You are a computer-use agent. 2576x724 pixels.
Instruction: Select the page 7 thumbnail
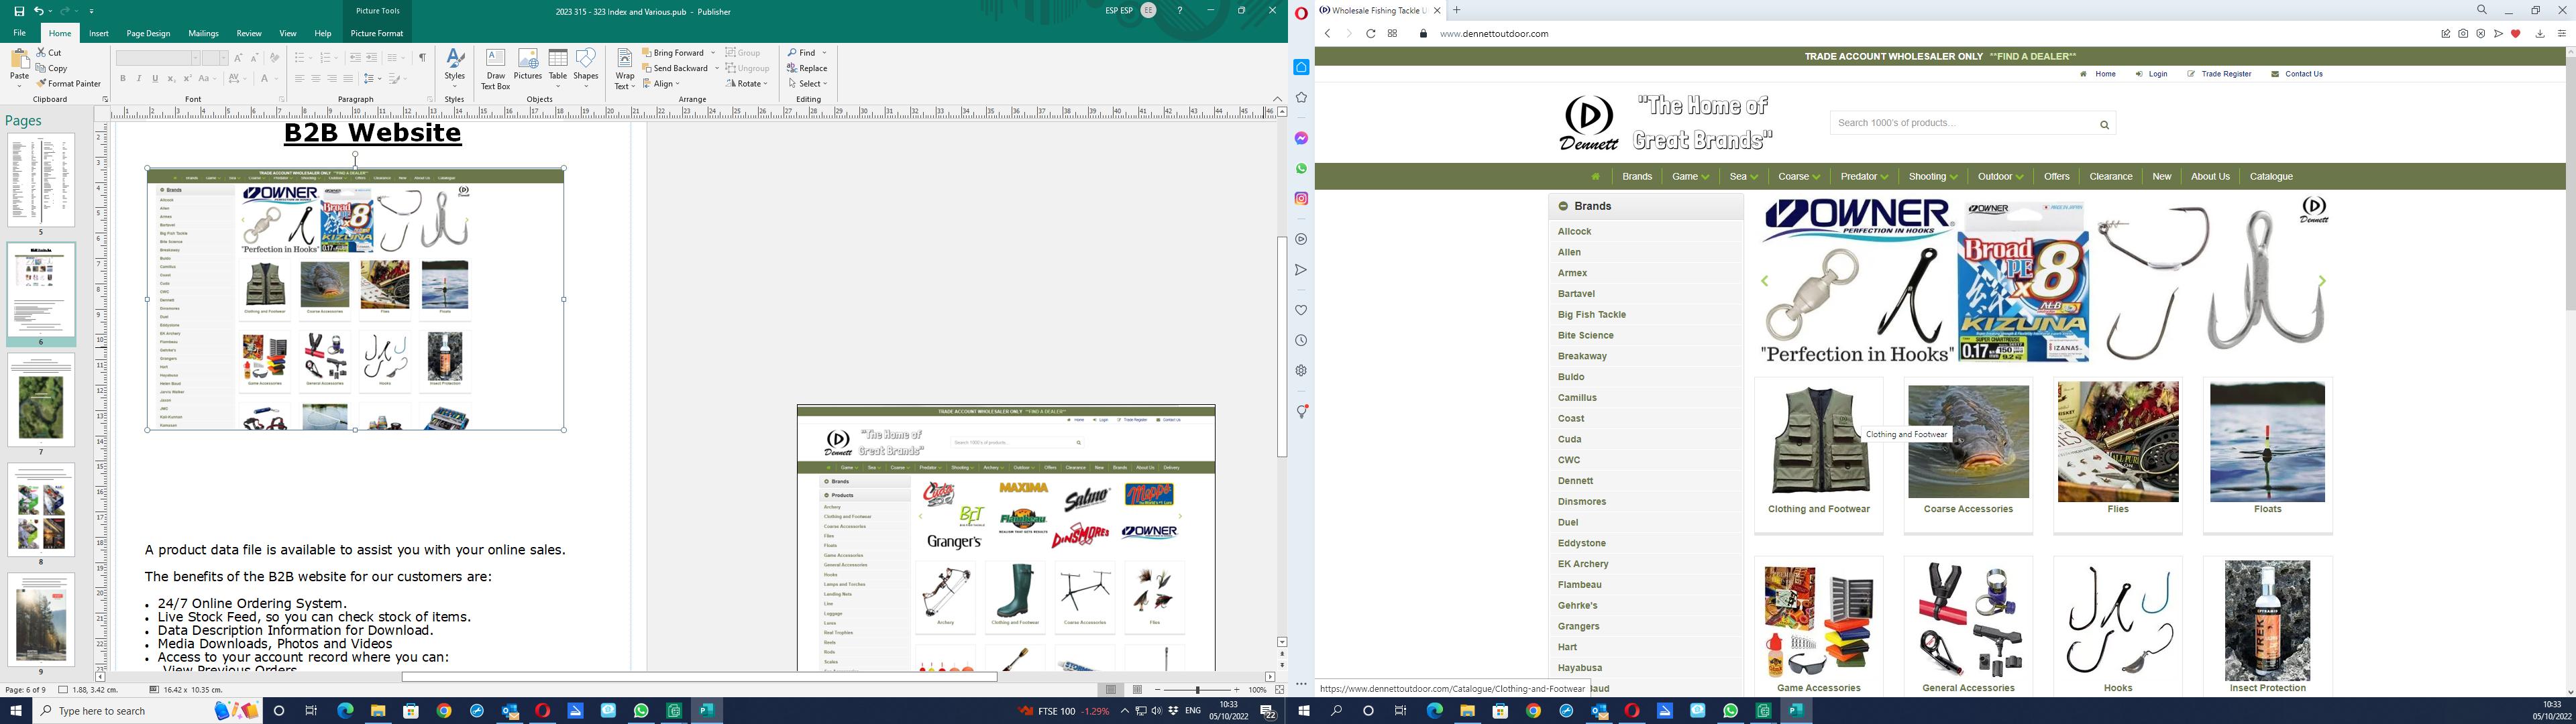click(x=41, y=400)
